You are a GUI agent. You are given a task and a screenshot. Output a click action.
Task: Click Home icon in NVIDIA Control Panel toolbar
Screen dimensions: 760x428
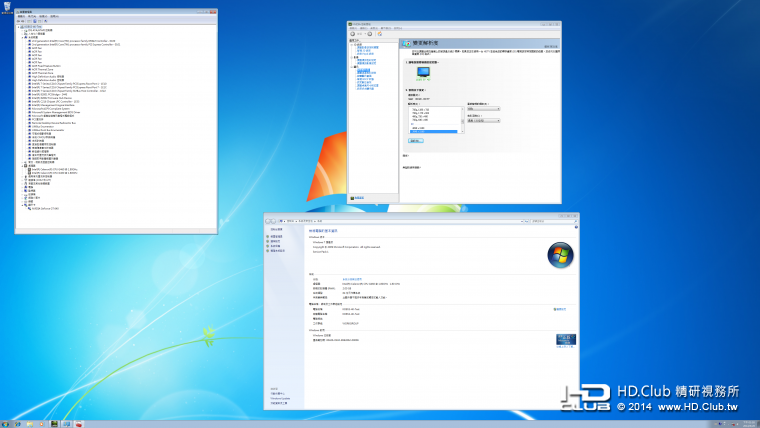[x=380, y=34]
